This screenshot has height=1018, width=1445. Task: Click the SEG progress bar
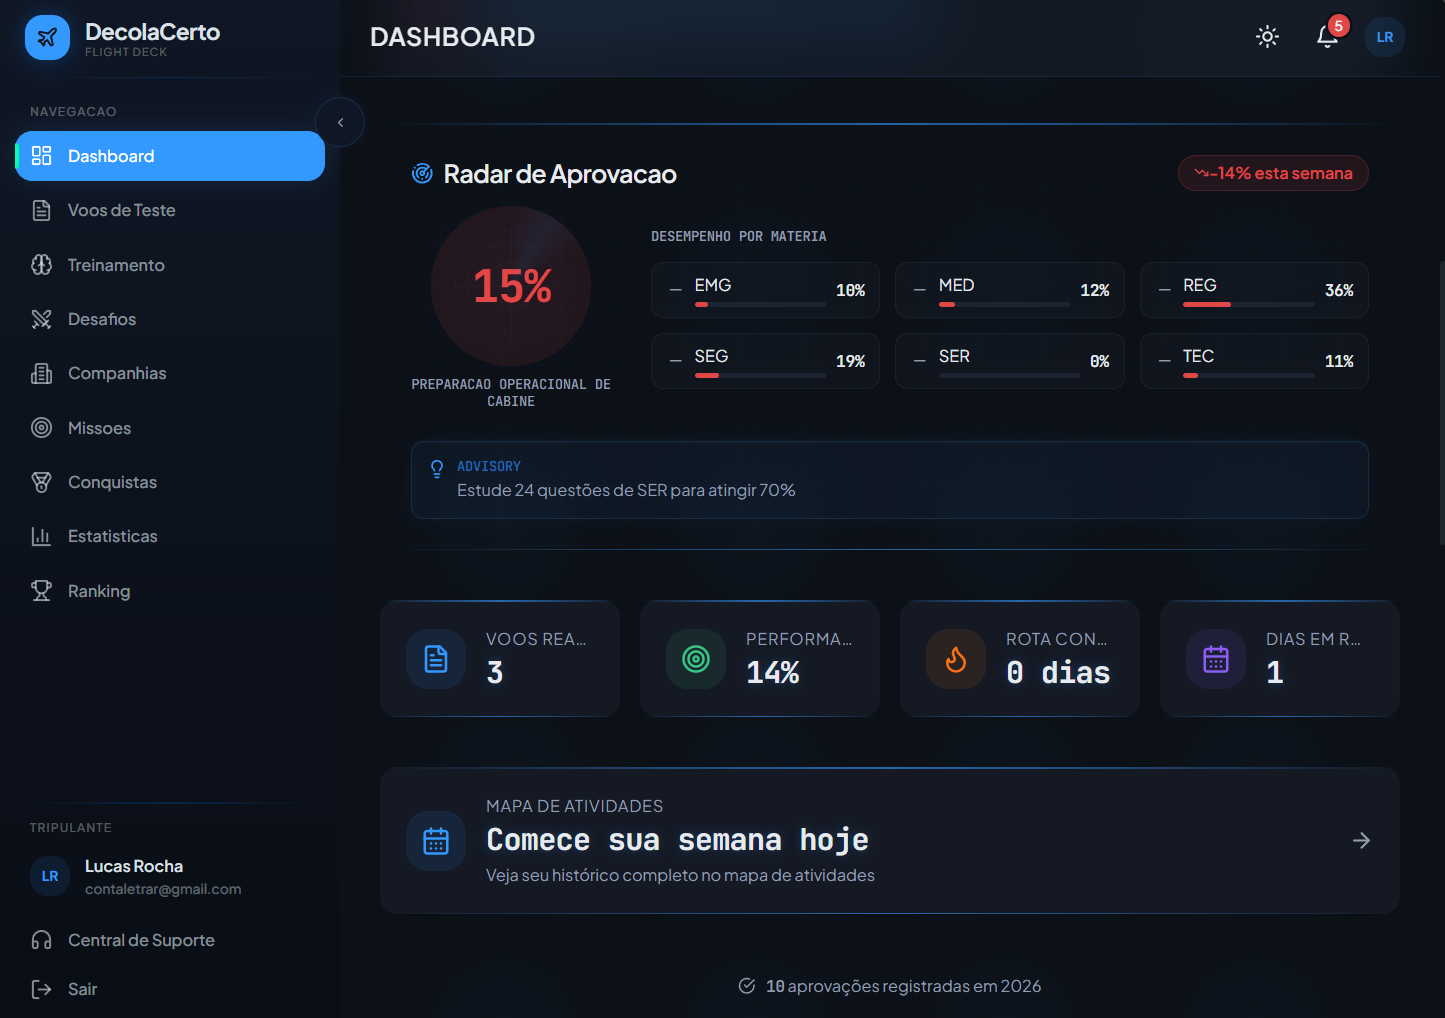pyautogui.click(x=760, y=375)
